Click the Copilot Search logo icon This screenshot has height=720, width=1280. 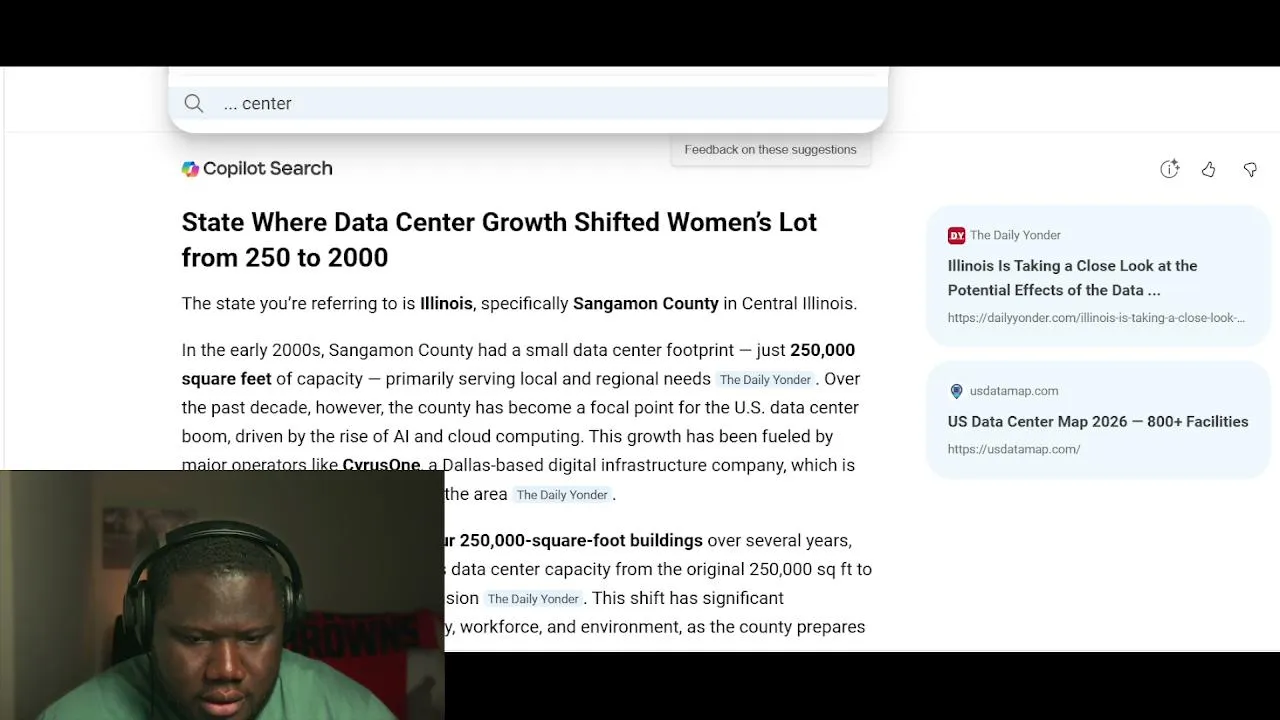(190, 169)
